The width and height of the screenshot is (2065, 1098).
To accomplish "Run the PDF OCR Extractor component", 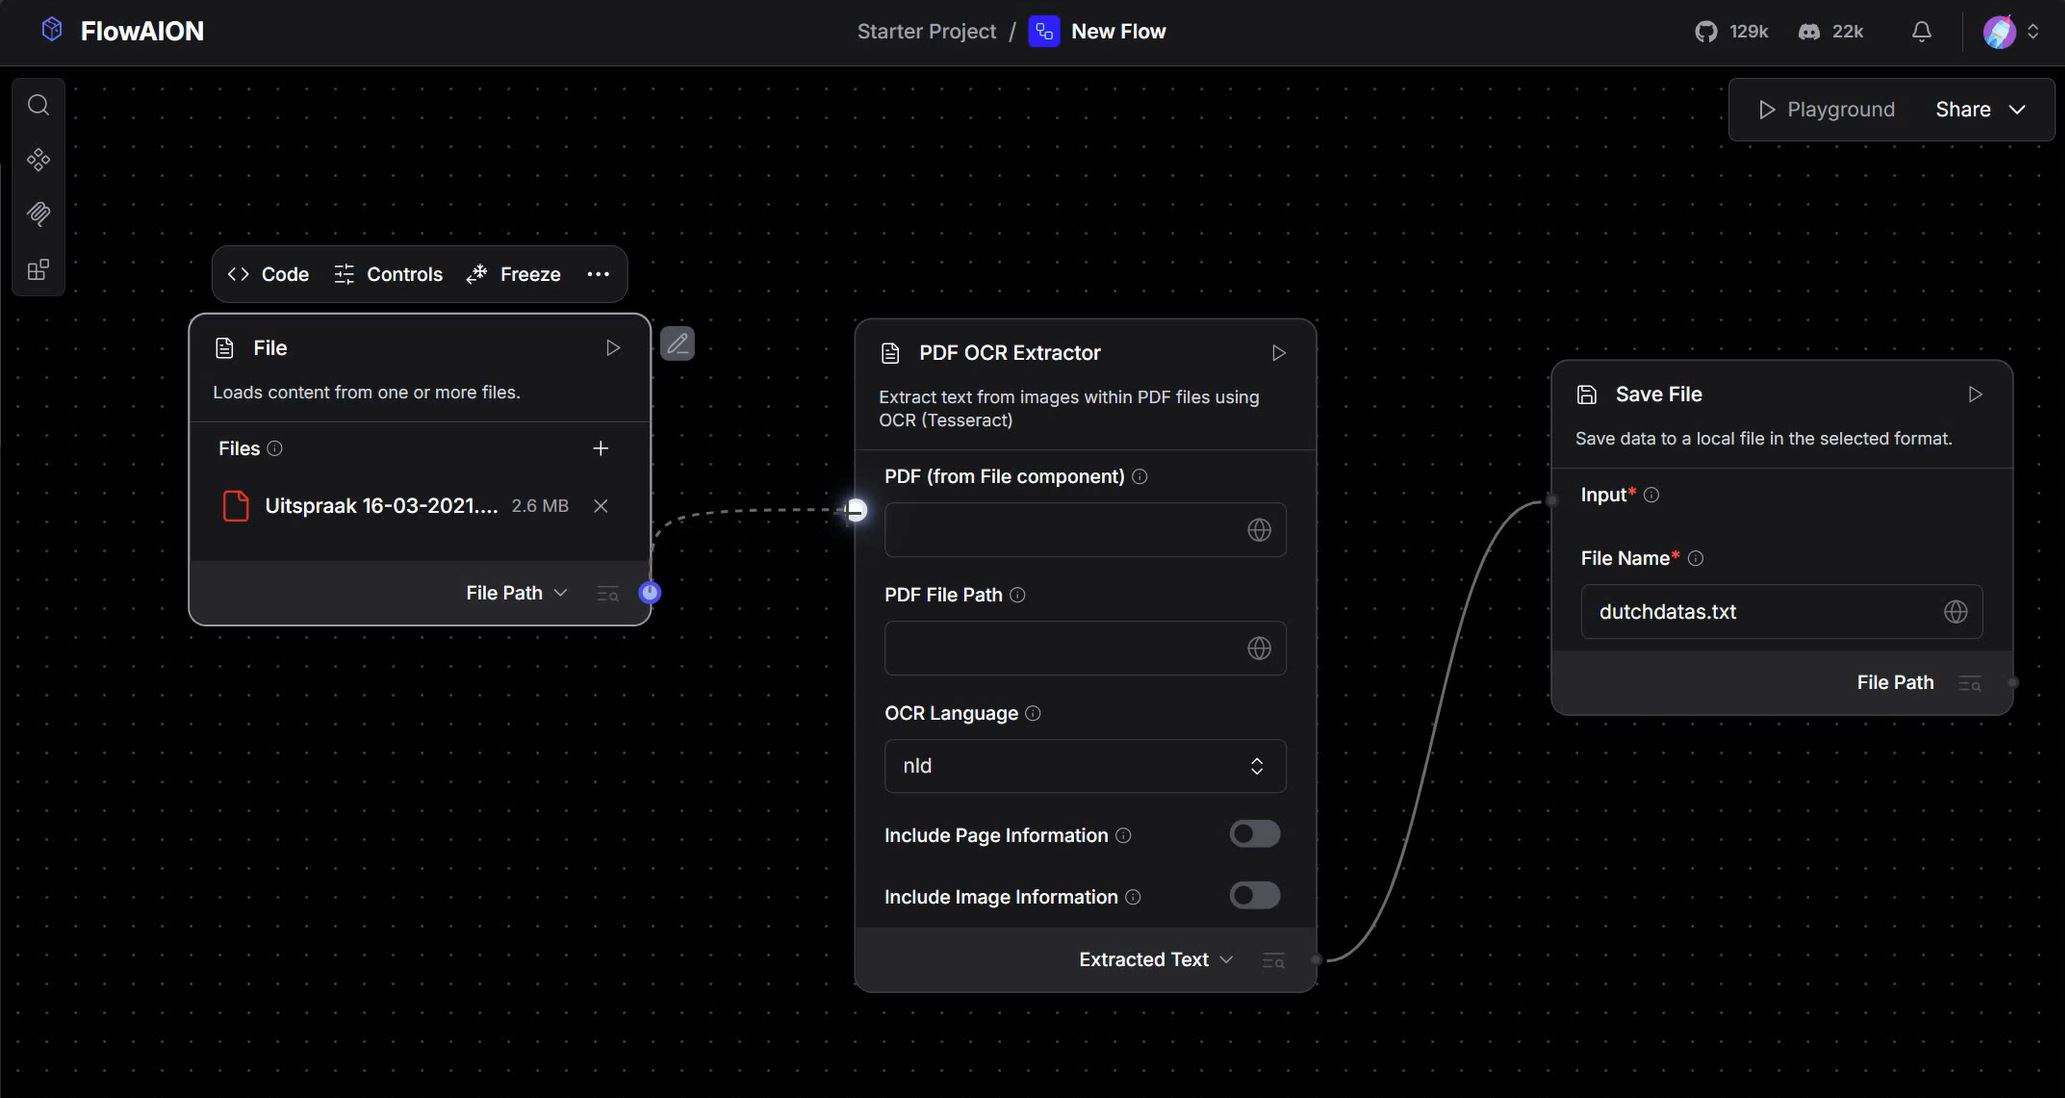I will (1277, 352).
